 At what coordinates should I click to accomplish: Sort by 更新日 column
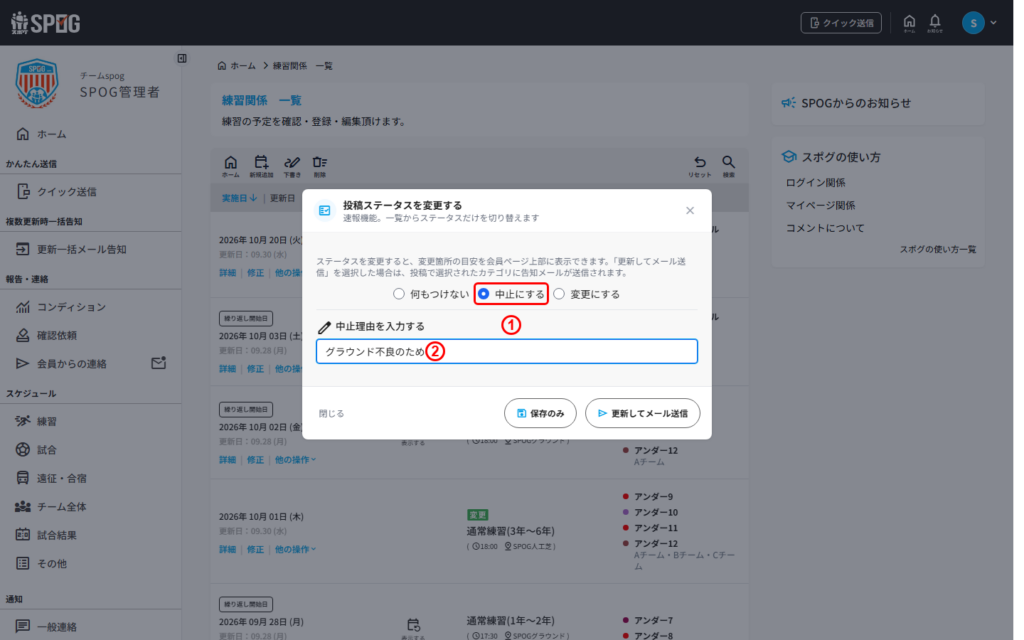pos(283,198)
